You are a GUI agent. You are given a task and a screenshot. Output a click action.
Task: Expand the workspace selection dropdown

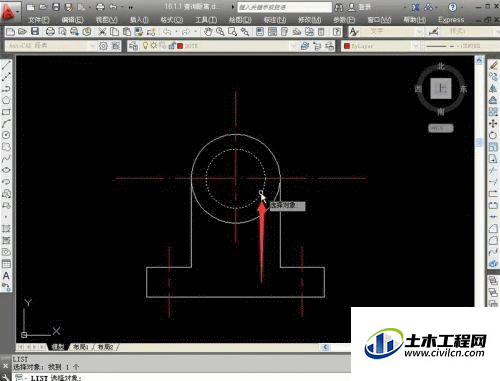(92, 46)
